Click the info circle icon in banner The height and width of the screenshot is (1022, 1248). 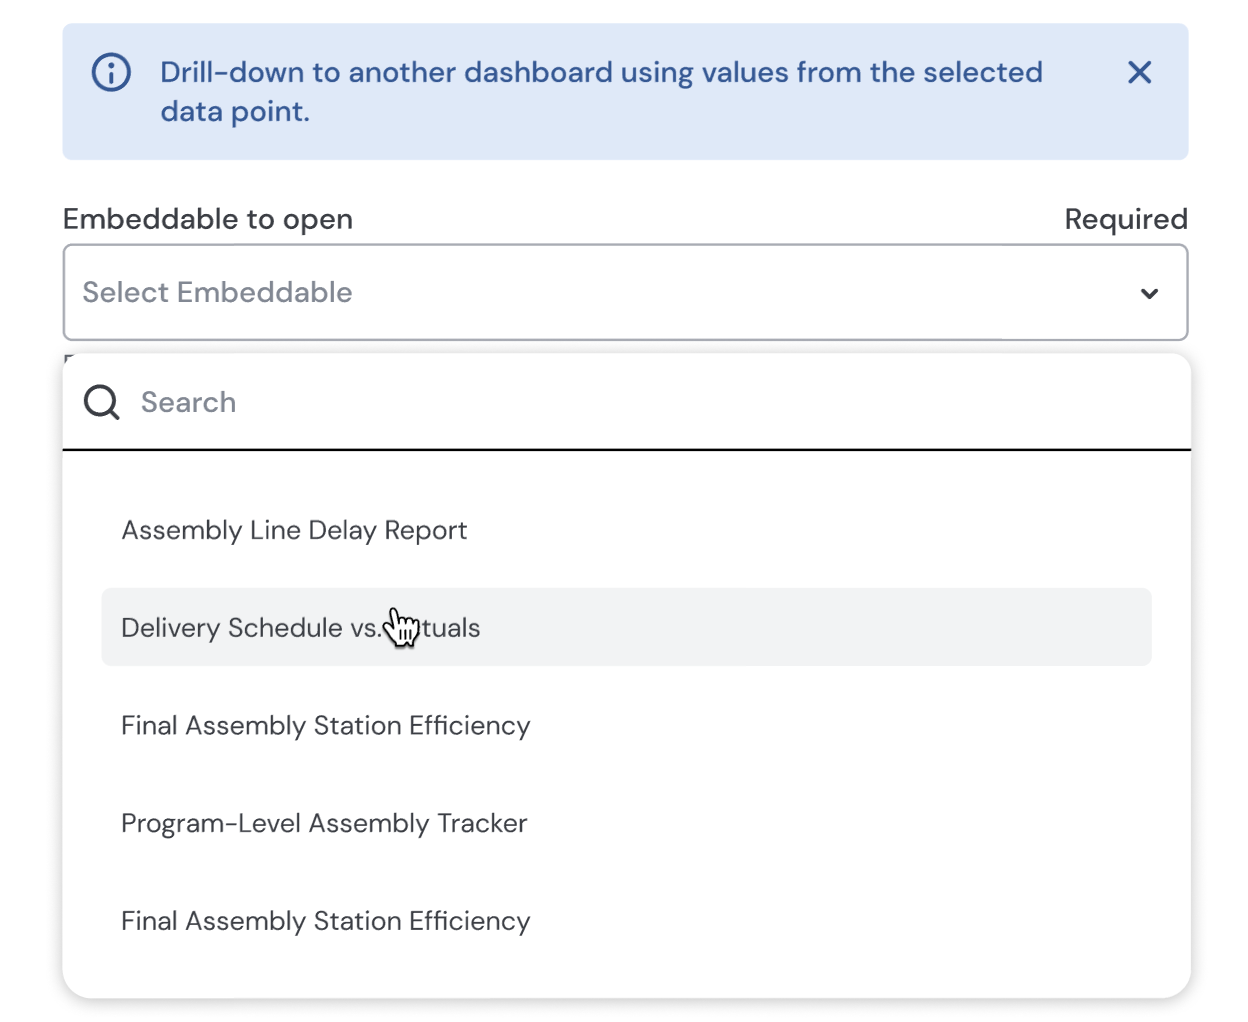coord(111,73)
